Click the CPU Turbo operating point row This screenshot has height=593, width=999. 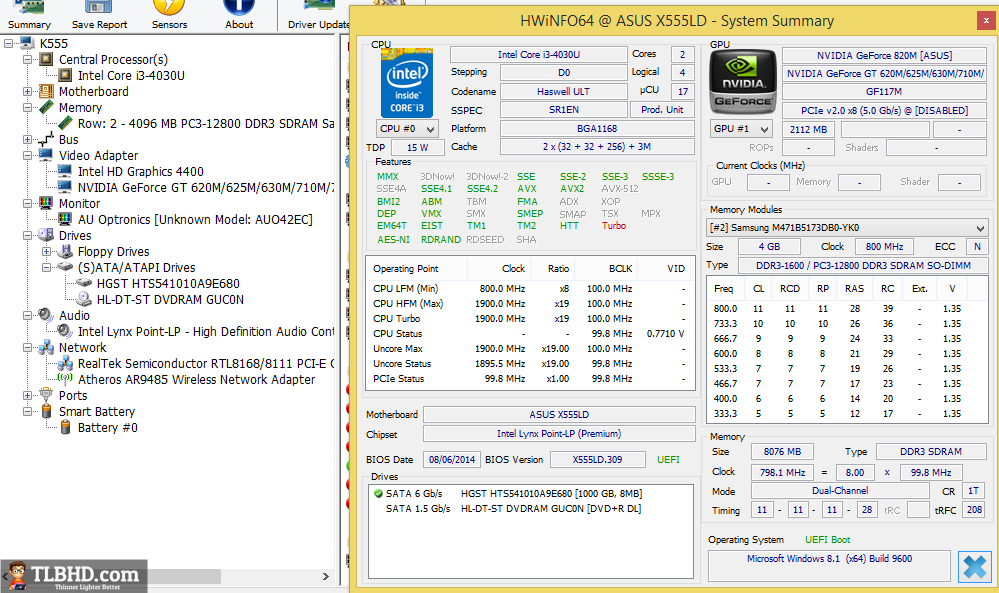530,318
